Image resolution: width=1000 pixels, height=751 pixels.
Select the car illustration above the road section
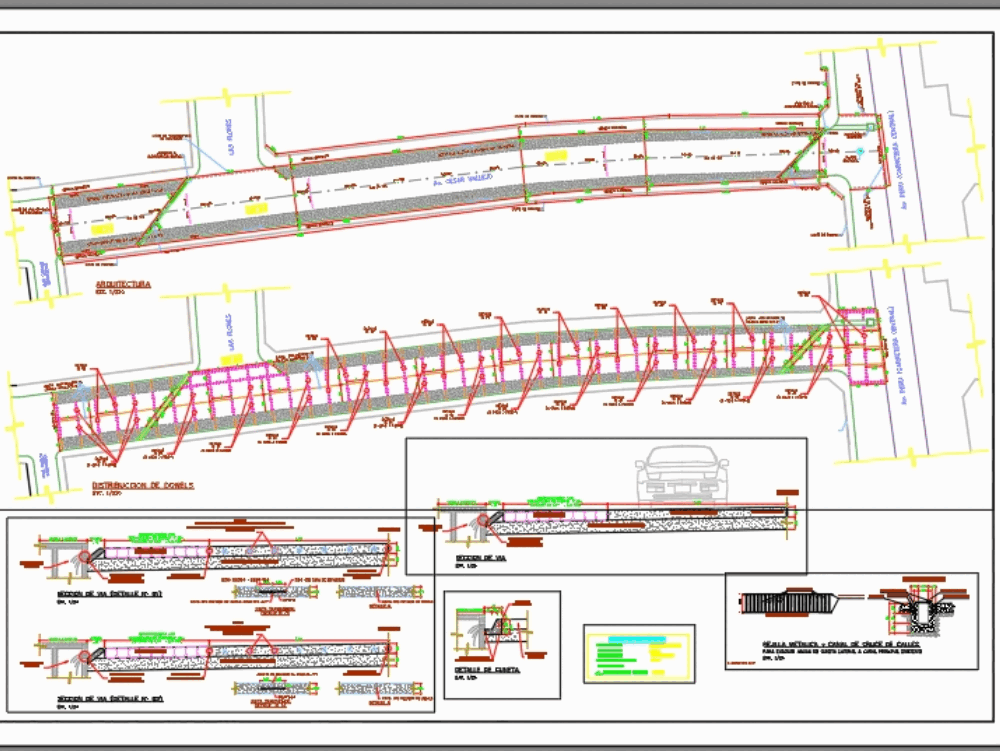pyautogui.click(x=684, y=472)
